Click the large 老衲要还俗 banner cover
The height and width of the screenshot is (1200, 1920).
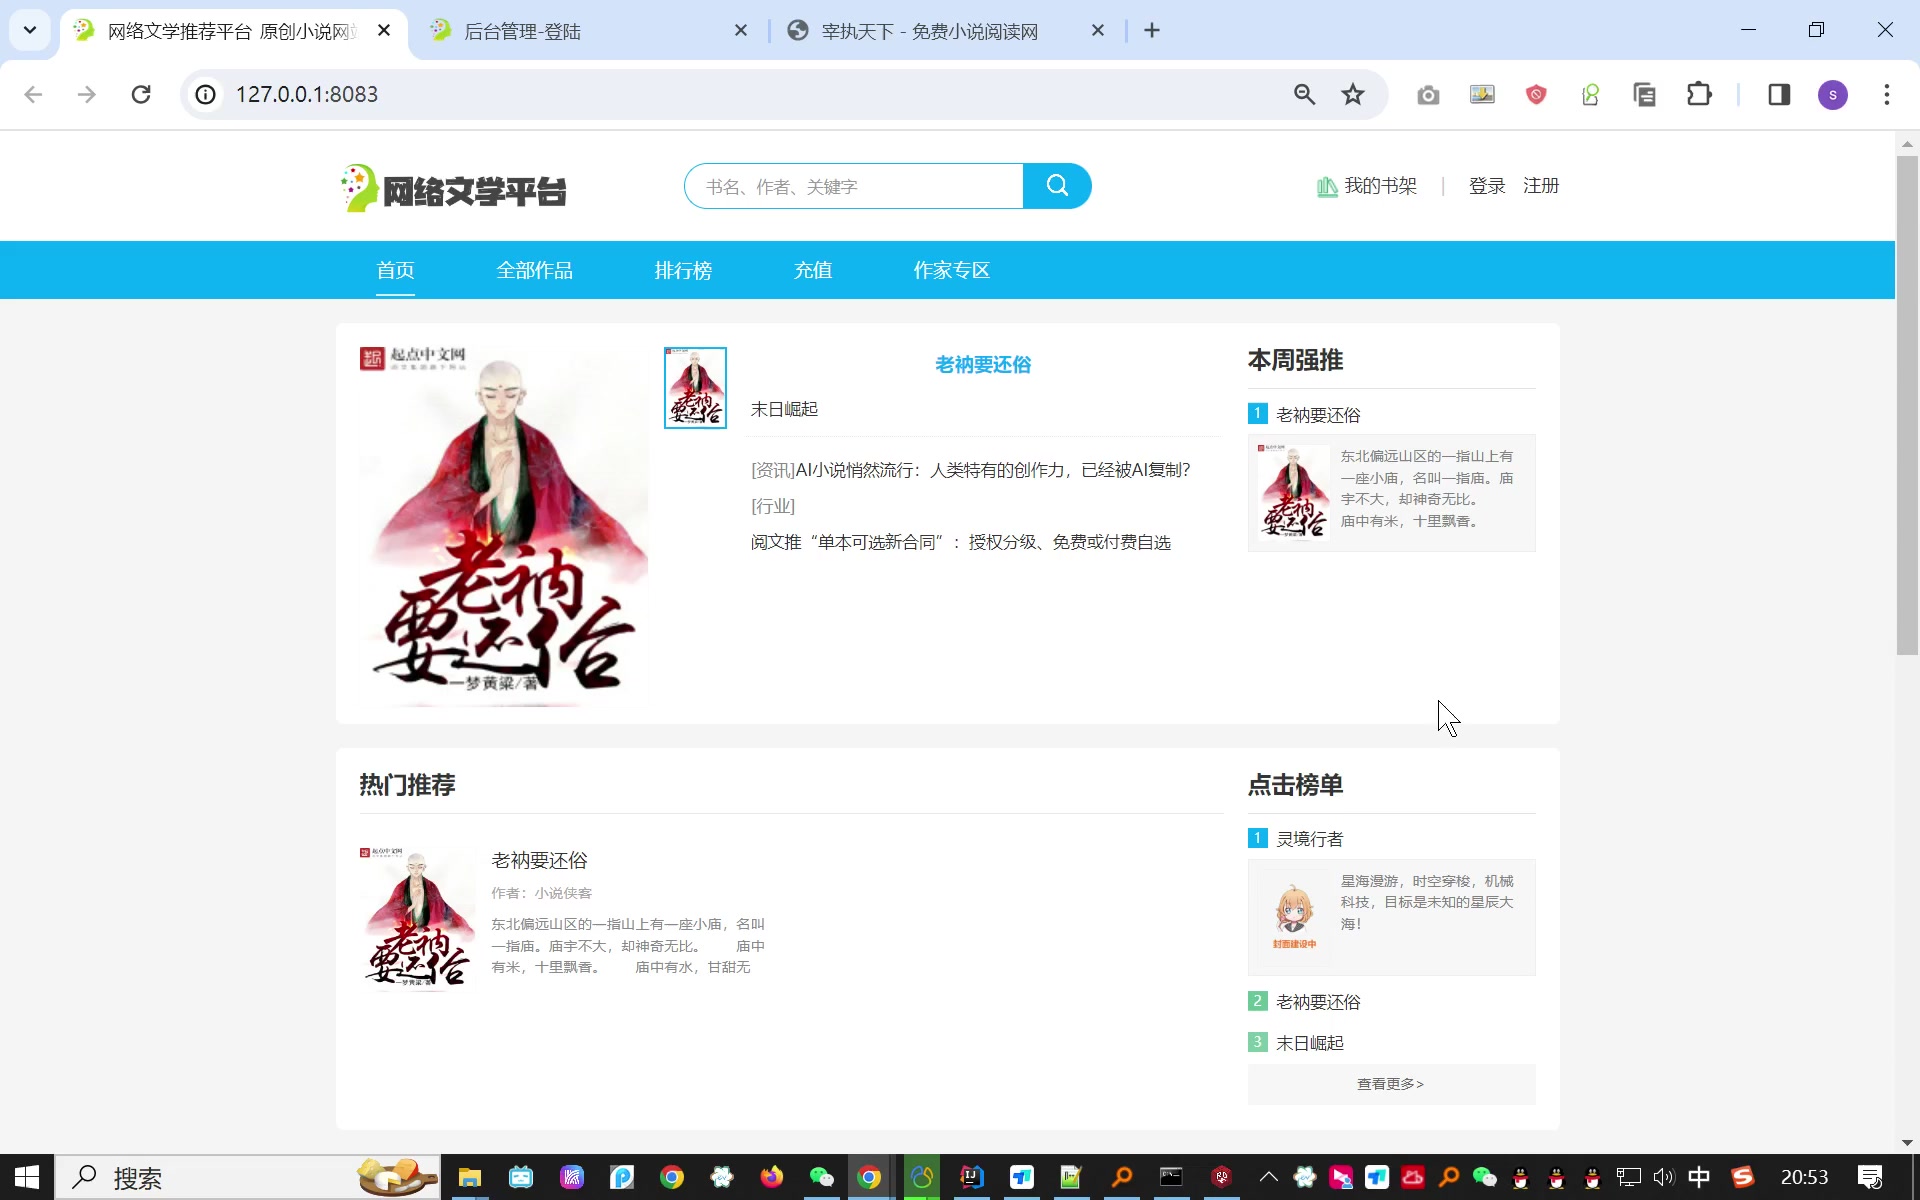coord(504,526)
